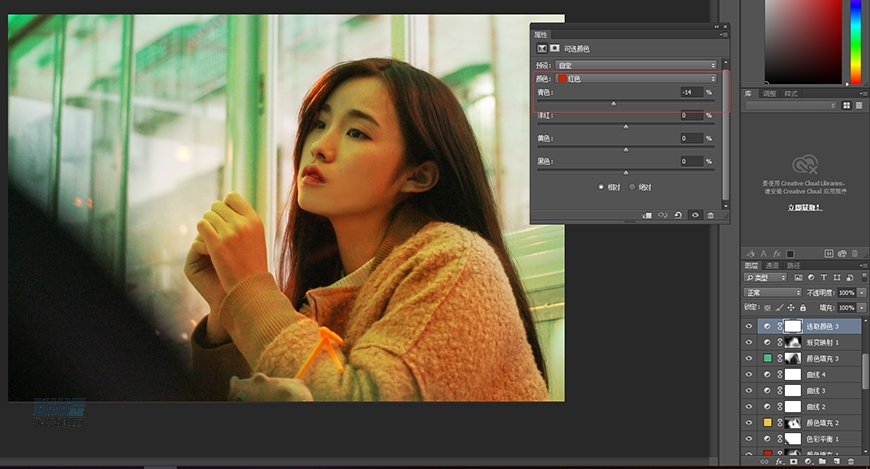The width and height of the screenshot is (870, 469).
Task: Toggle visibility of 渐变映射 1 layer
Action: 749,342
